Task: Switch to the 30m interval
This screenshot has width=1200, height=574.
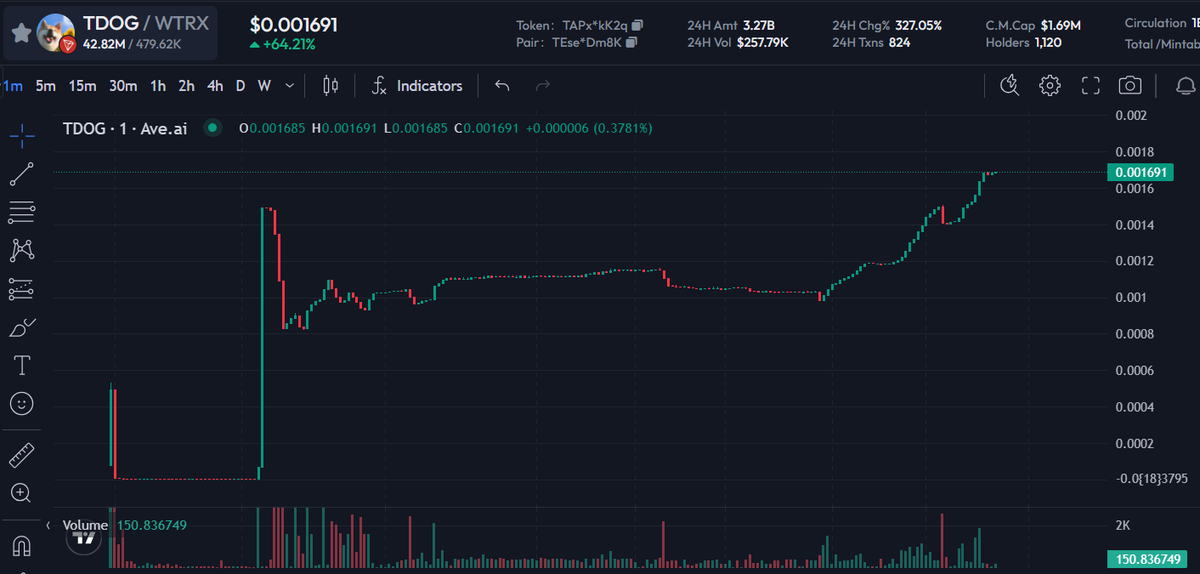Action: (123, 86)
